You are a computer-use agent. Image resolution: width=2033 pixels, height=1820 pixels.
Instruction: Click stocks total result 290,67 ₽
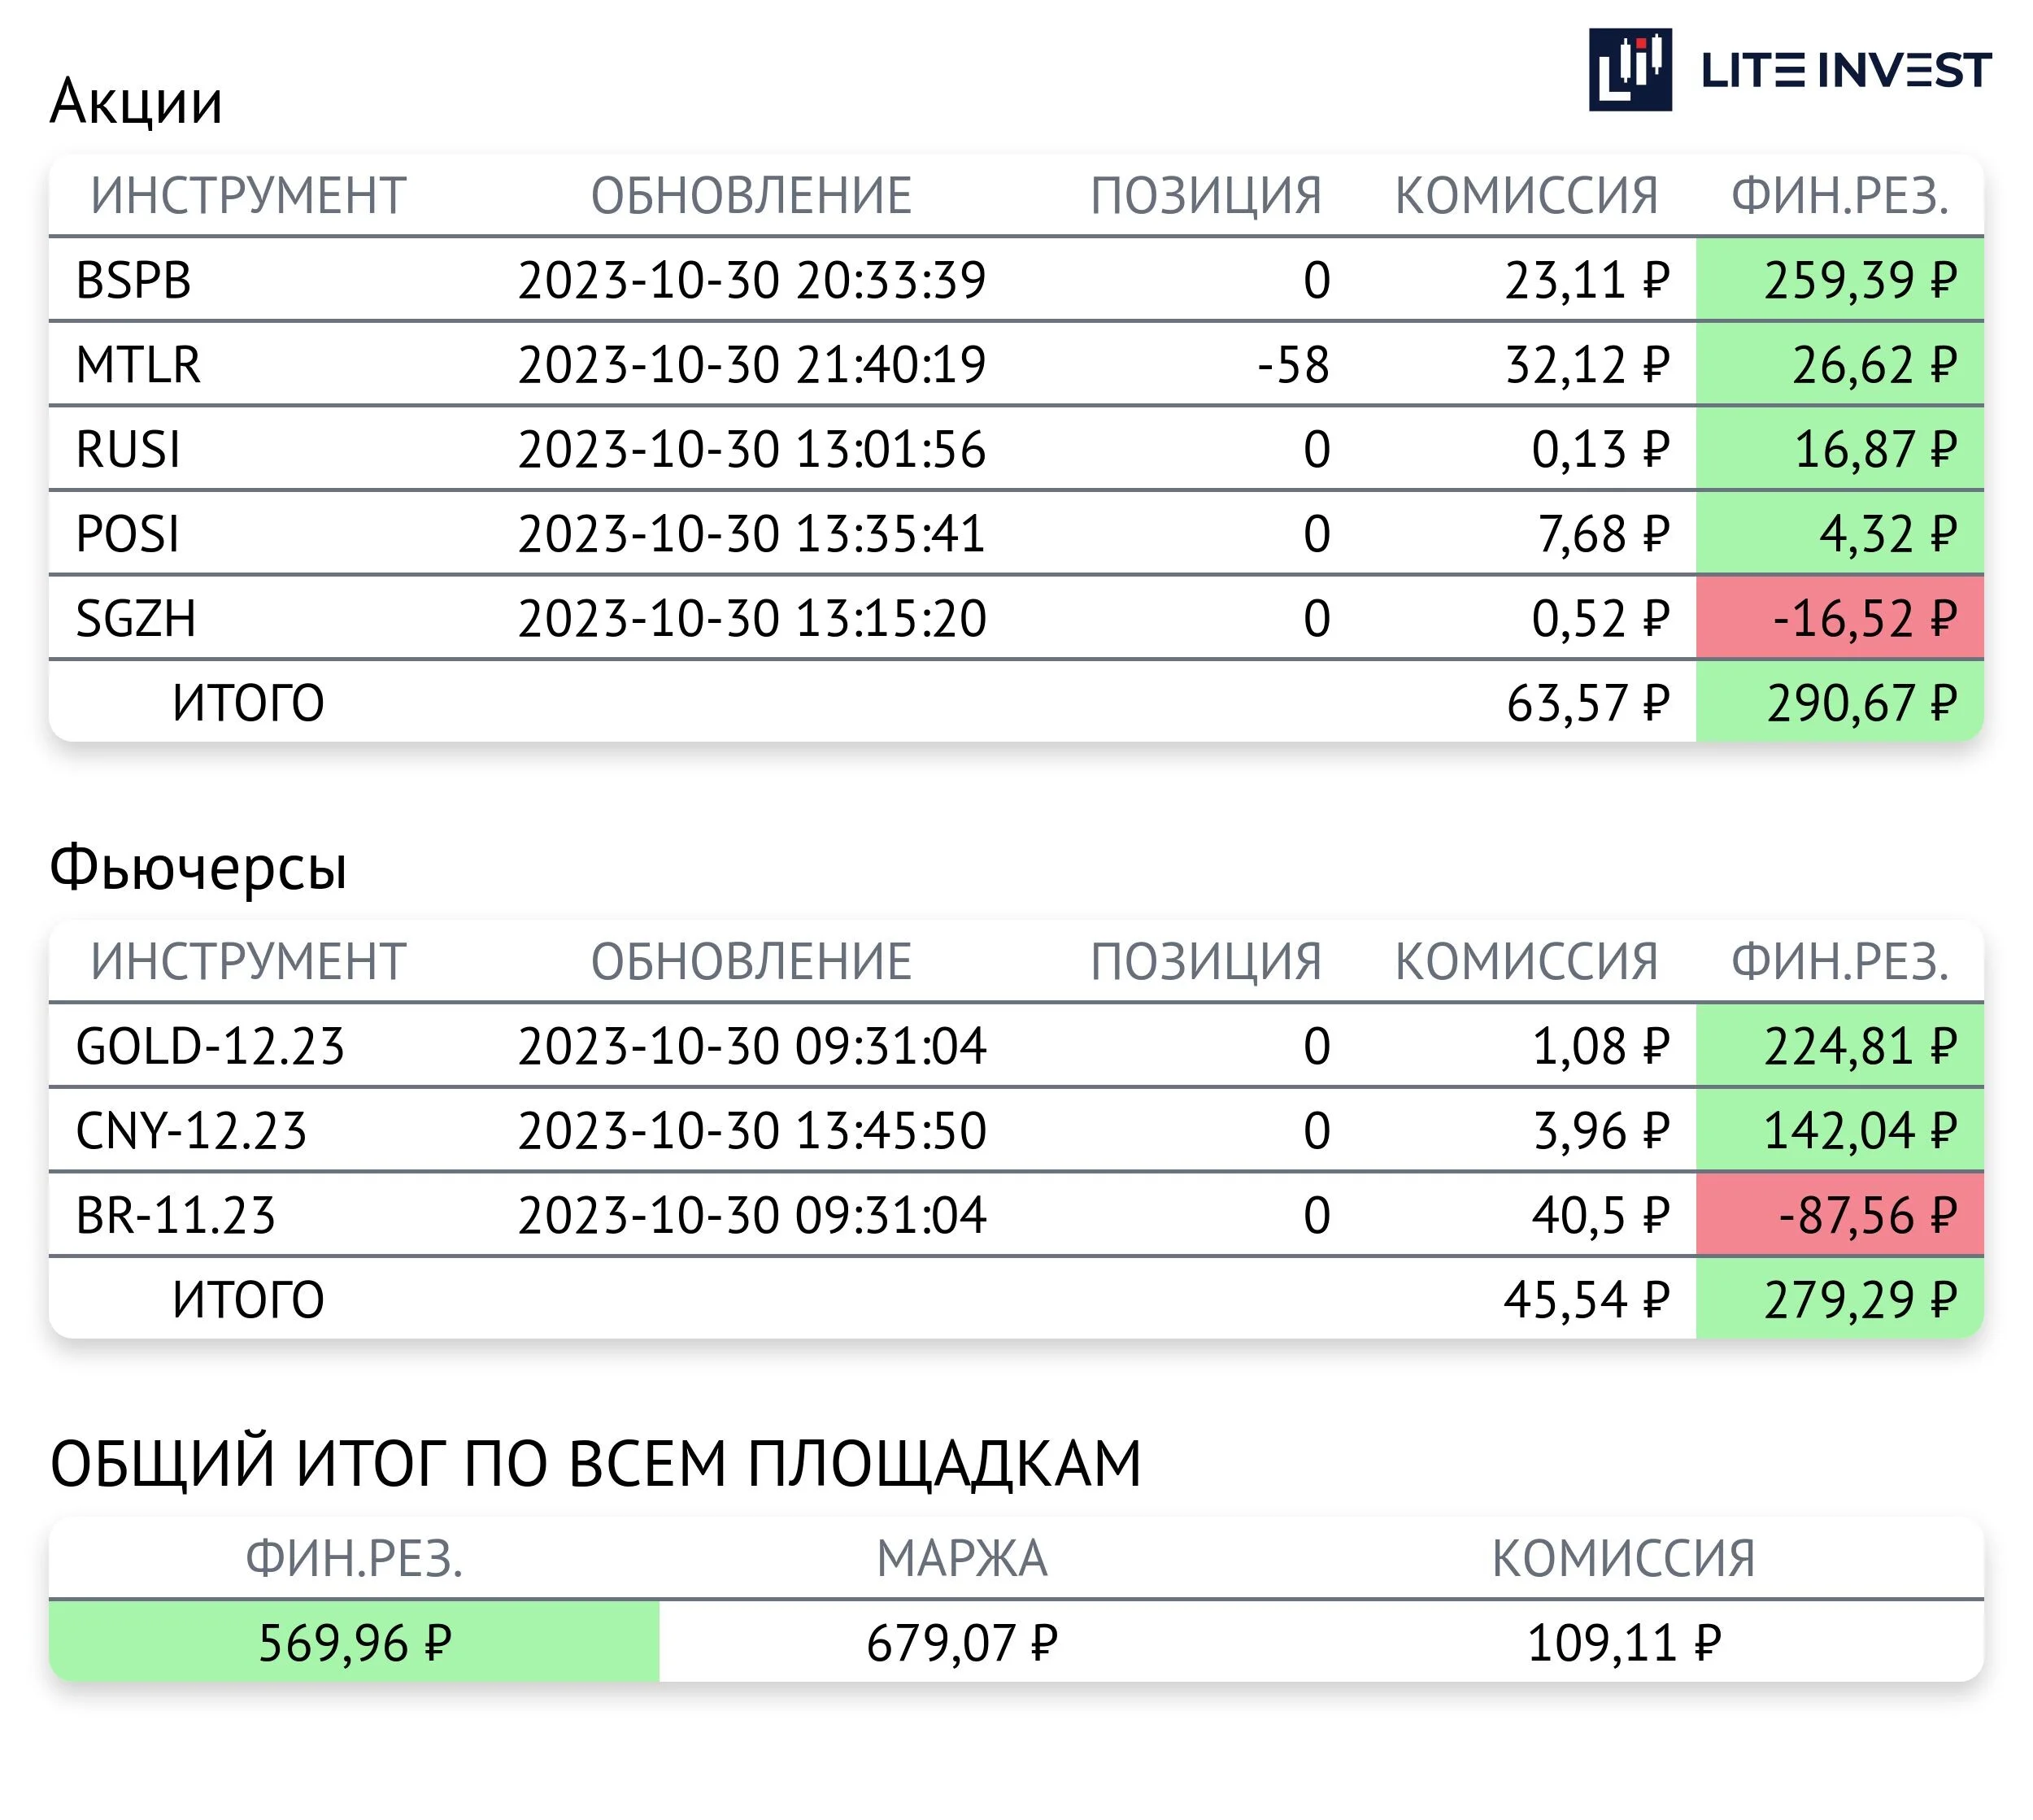(x=1861, y=703)
